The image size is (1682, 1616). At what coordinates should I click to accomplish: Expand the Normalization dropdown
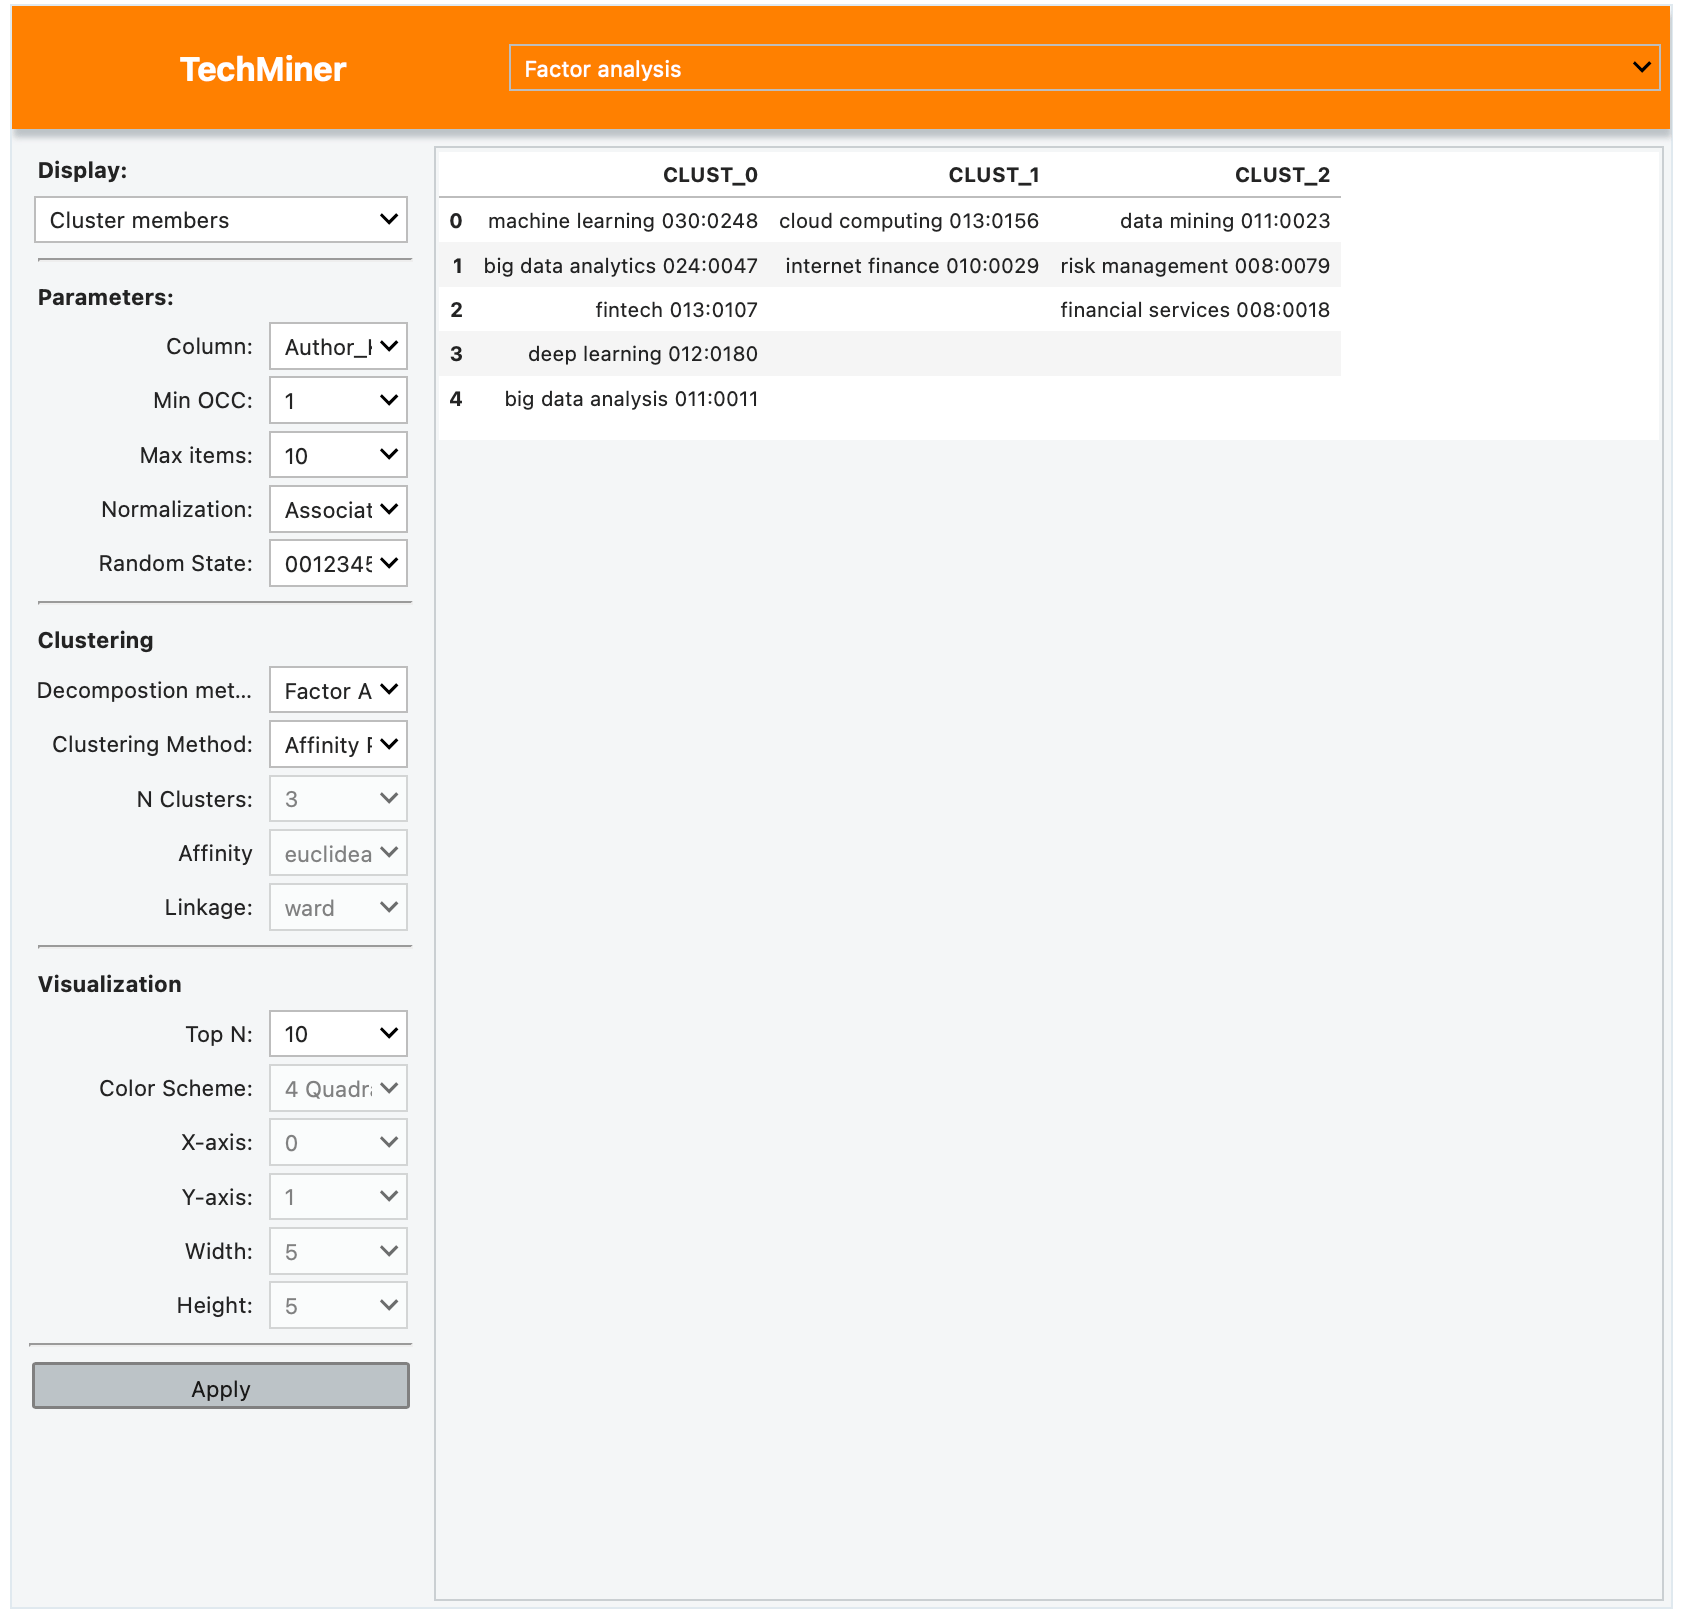click(x=338, y=509)
